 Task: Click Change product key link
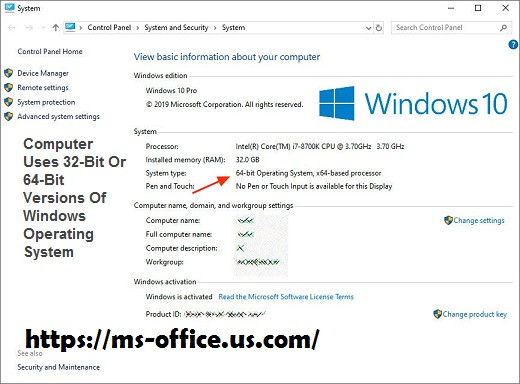click(x=475, y=314)
